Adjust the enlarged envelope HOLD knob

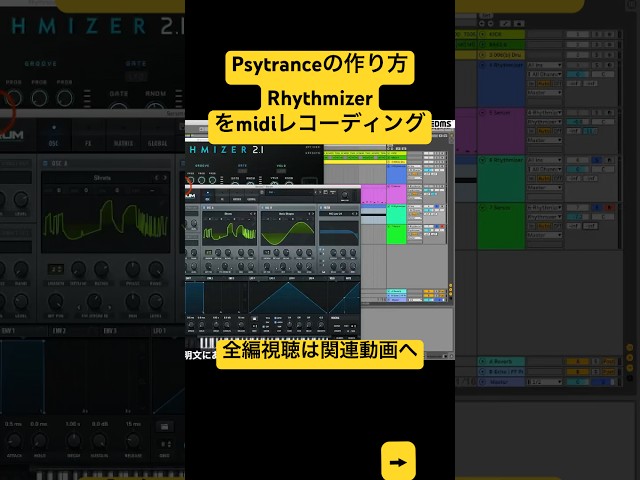(40, 441)
